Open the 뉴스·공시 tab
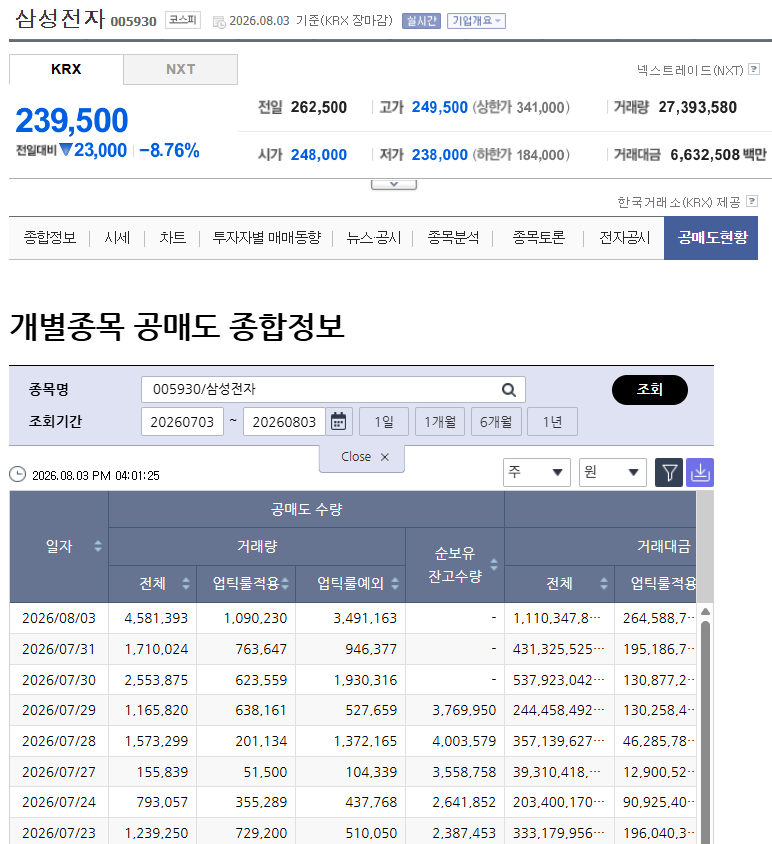The image size is (772, 844). pos(374,237)
